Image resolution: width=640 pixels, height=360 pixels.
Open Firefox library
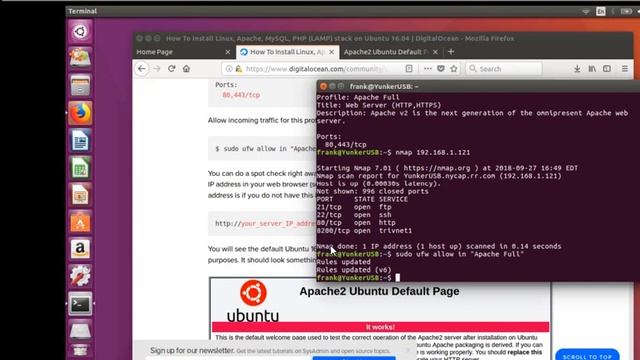coord(592,69)
